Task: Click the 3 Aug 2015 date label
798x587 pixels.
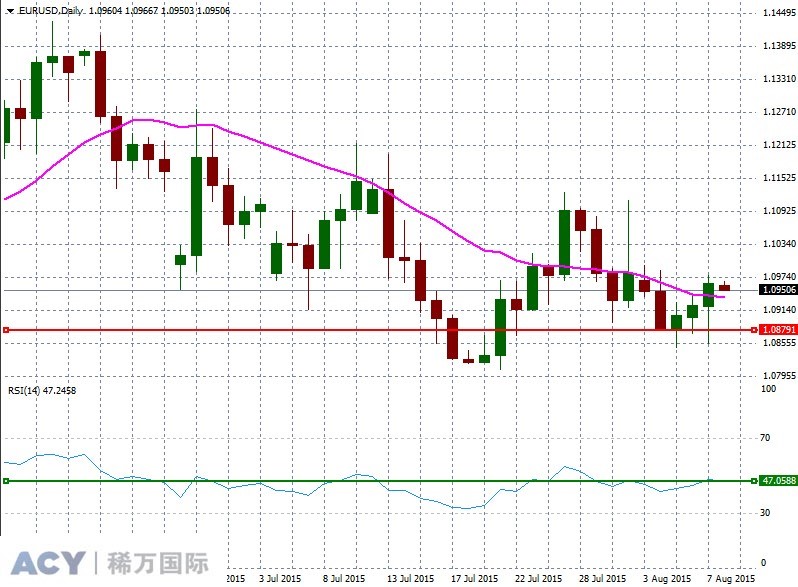Action: pos(667,579)
